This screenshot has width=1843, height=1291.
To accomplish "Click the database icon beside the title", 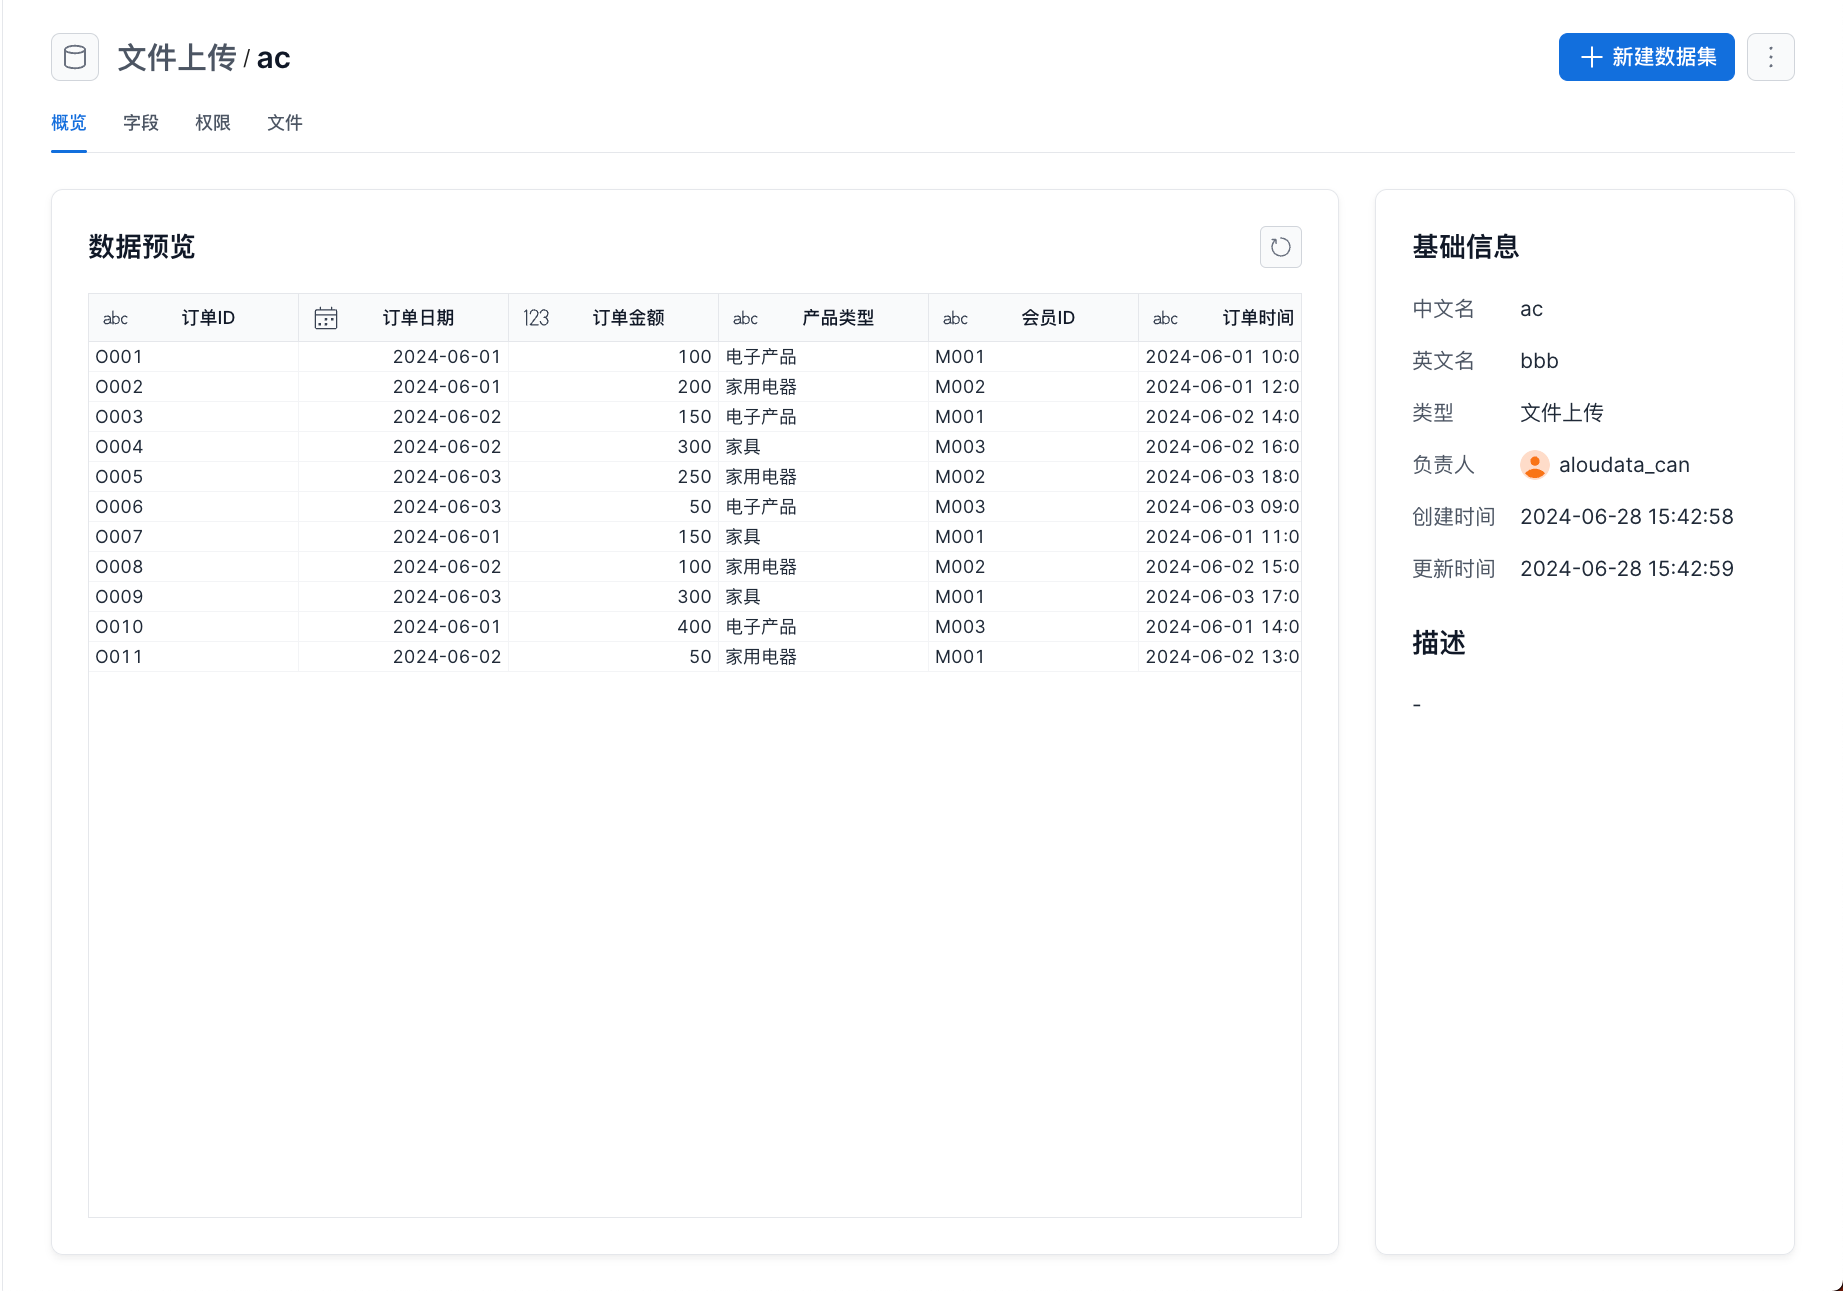I will (75, 57).
